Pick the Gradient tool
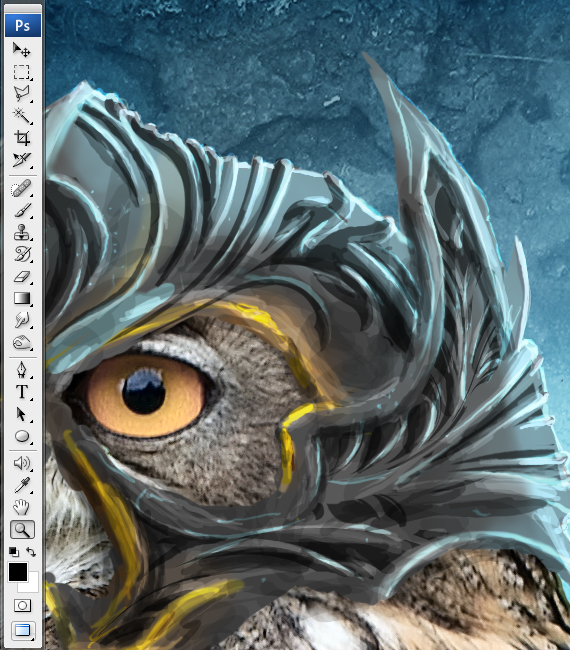Viewport: 570px width, 650px height. pyautogui.click(x=22, y=298)
